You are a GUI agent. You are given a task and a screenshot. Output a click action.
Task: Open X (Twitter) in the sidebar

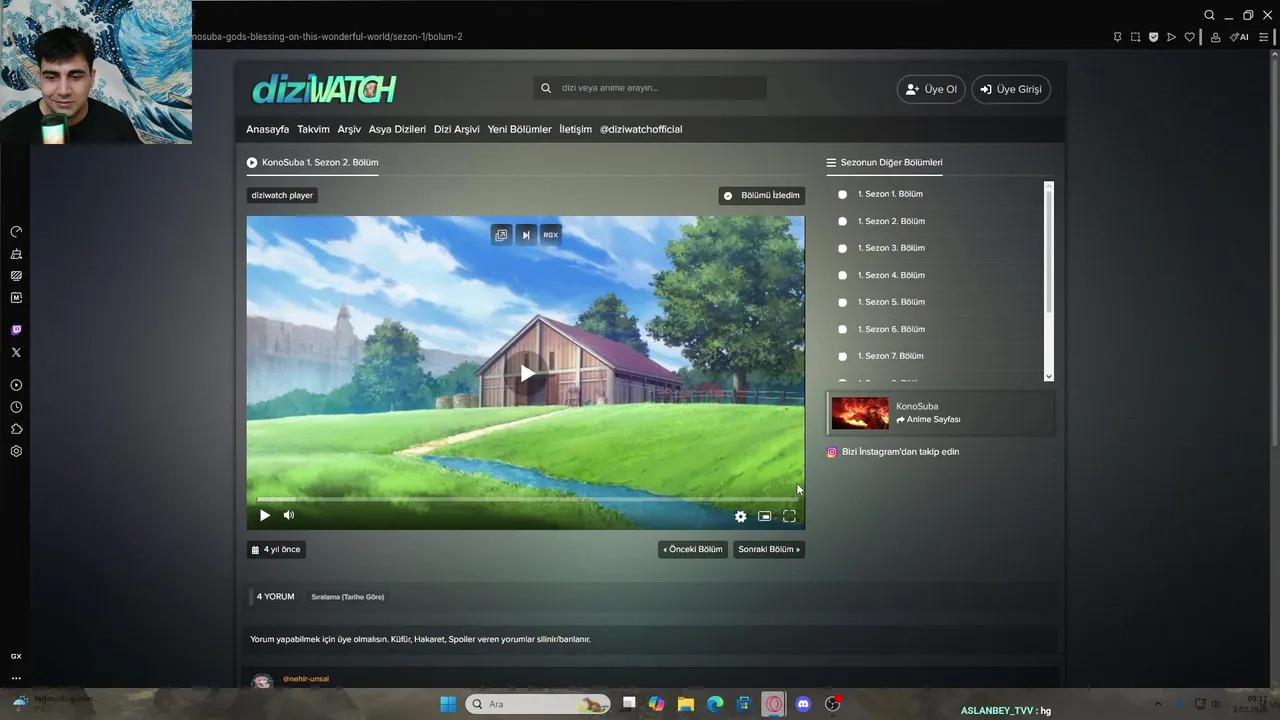coord(16,352)
